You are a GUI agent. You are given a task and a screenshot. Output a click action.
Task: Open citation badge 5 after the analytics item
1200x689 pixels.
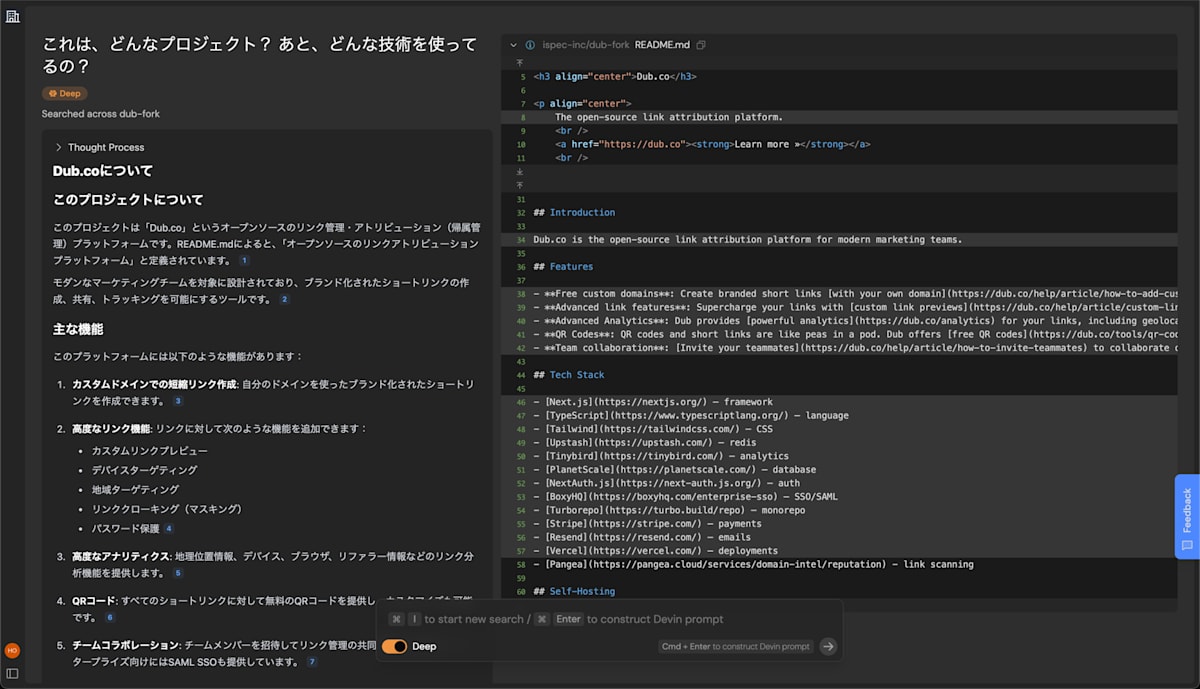click(178, 573)
